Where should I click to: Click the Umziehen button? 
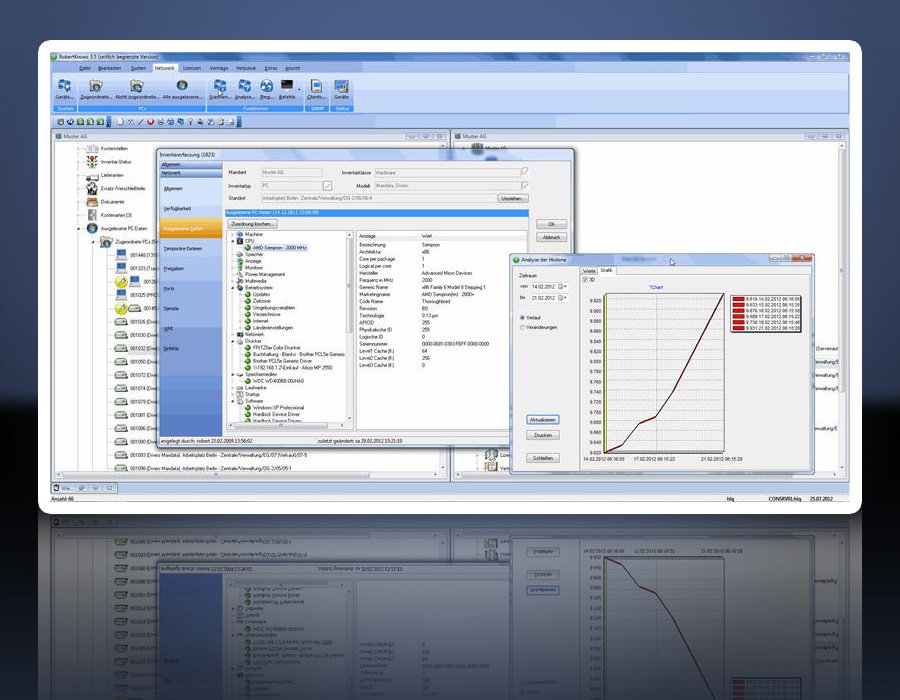(x=513, y=198)
